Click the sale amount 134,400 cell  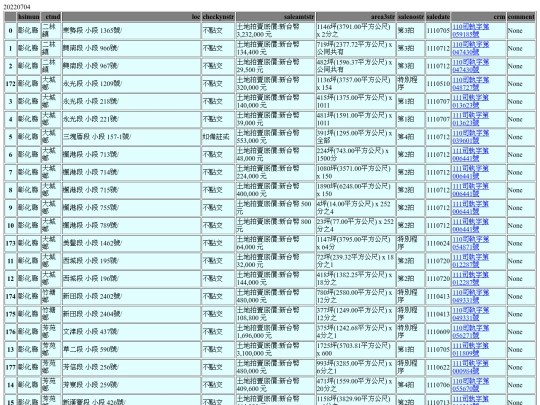pos(275,48)
